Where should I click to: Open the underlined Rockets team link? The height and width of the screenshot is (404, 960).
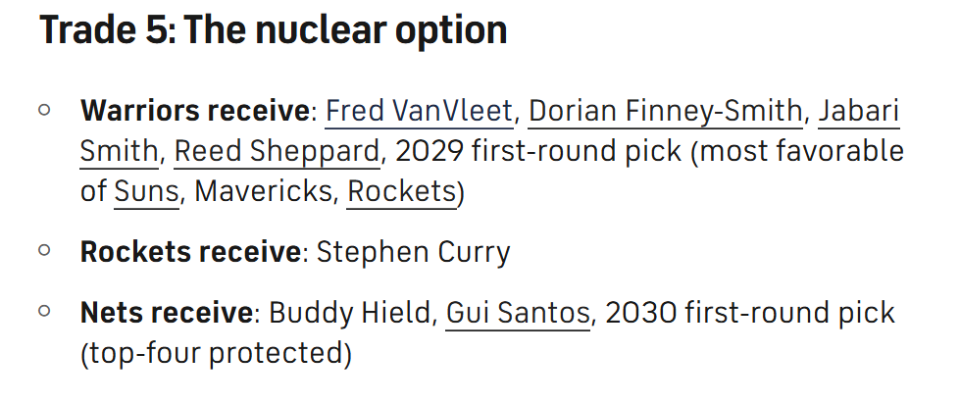401,191
